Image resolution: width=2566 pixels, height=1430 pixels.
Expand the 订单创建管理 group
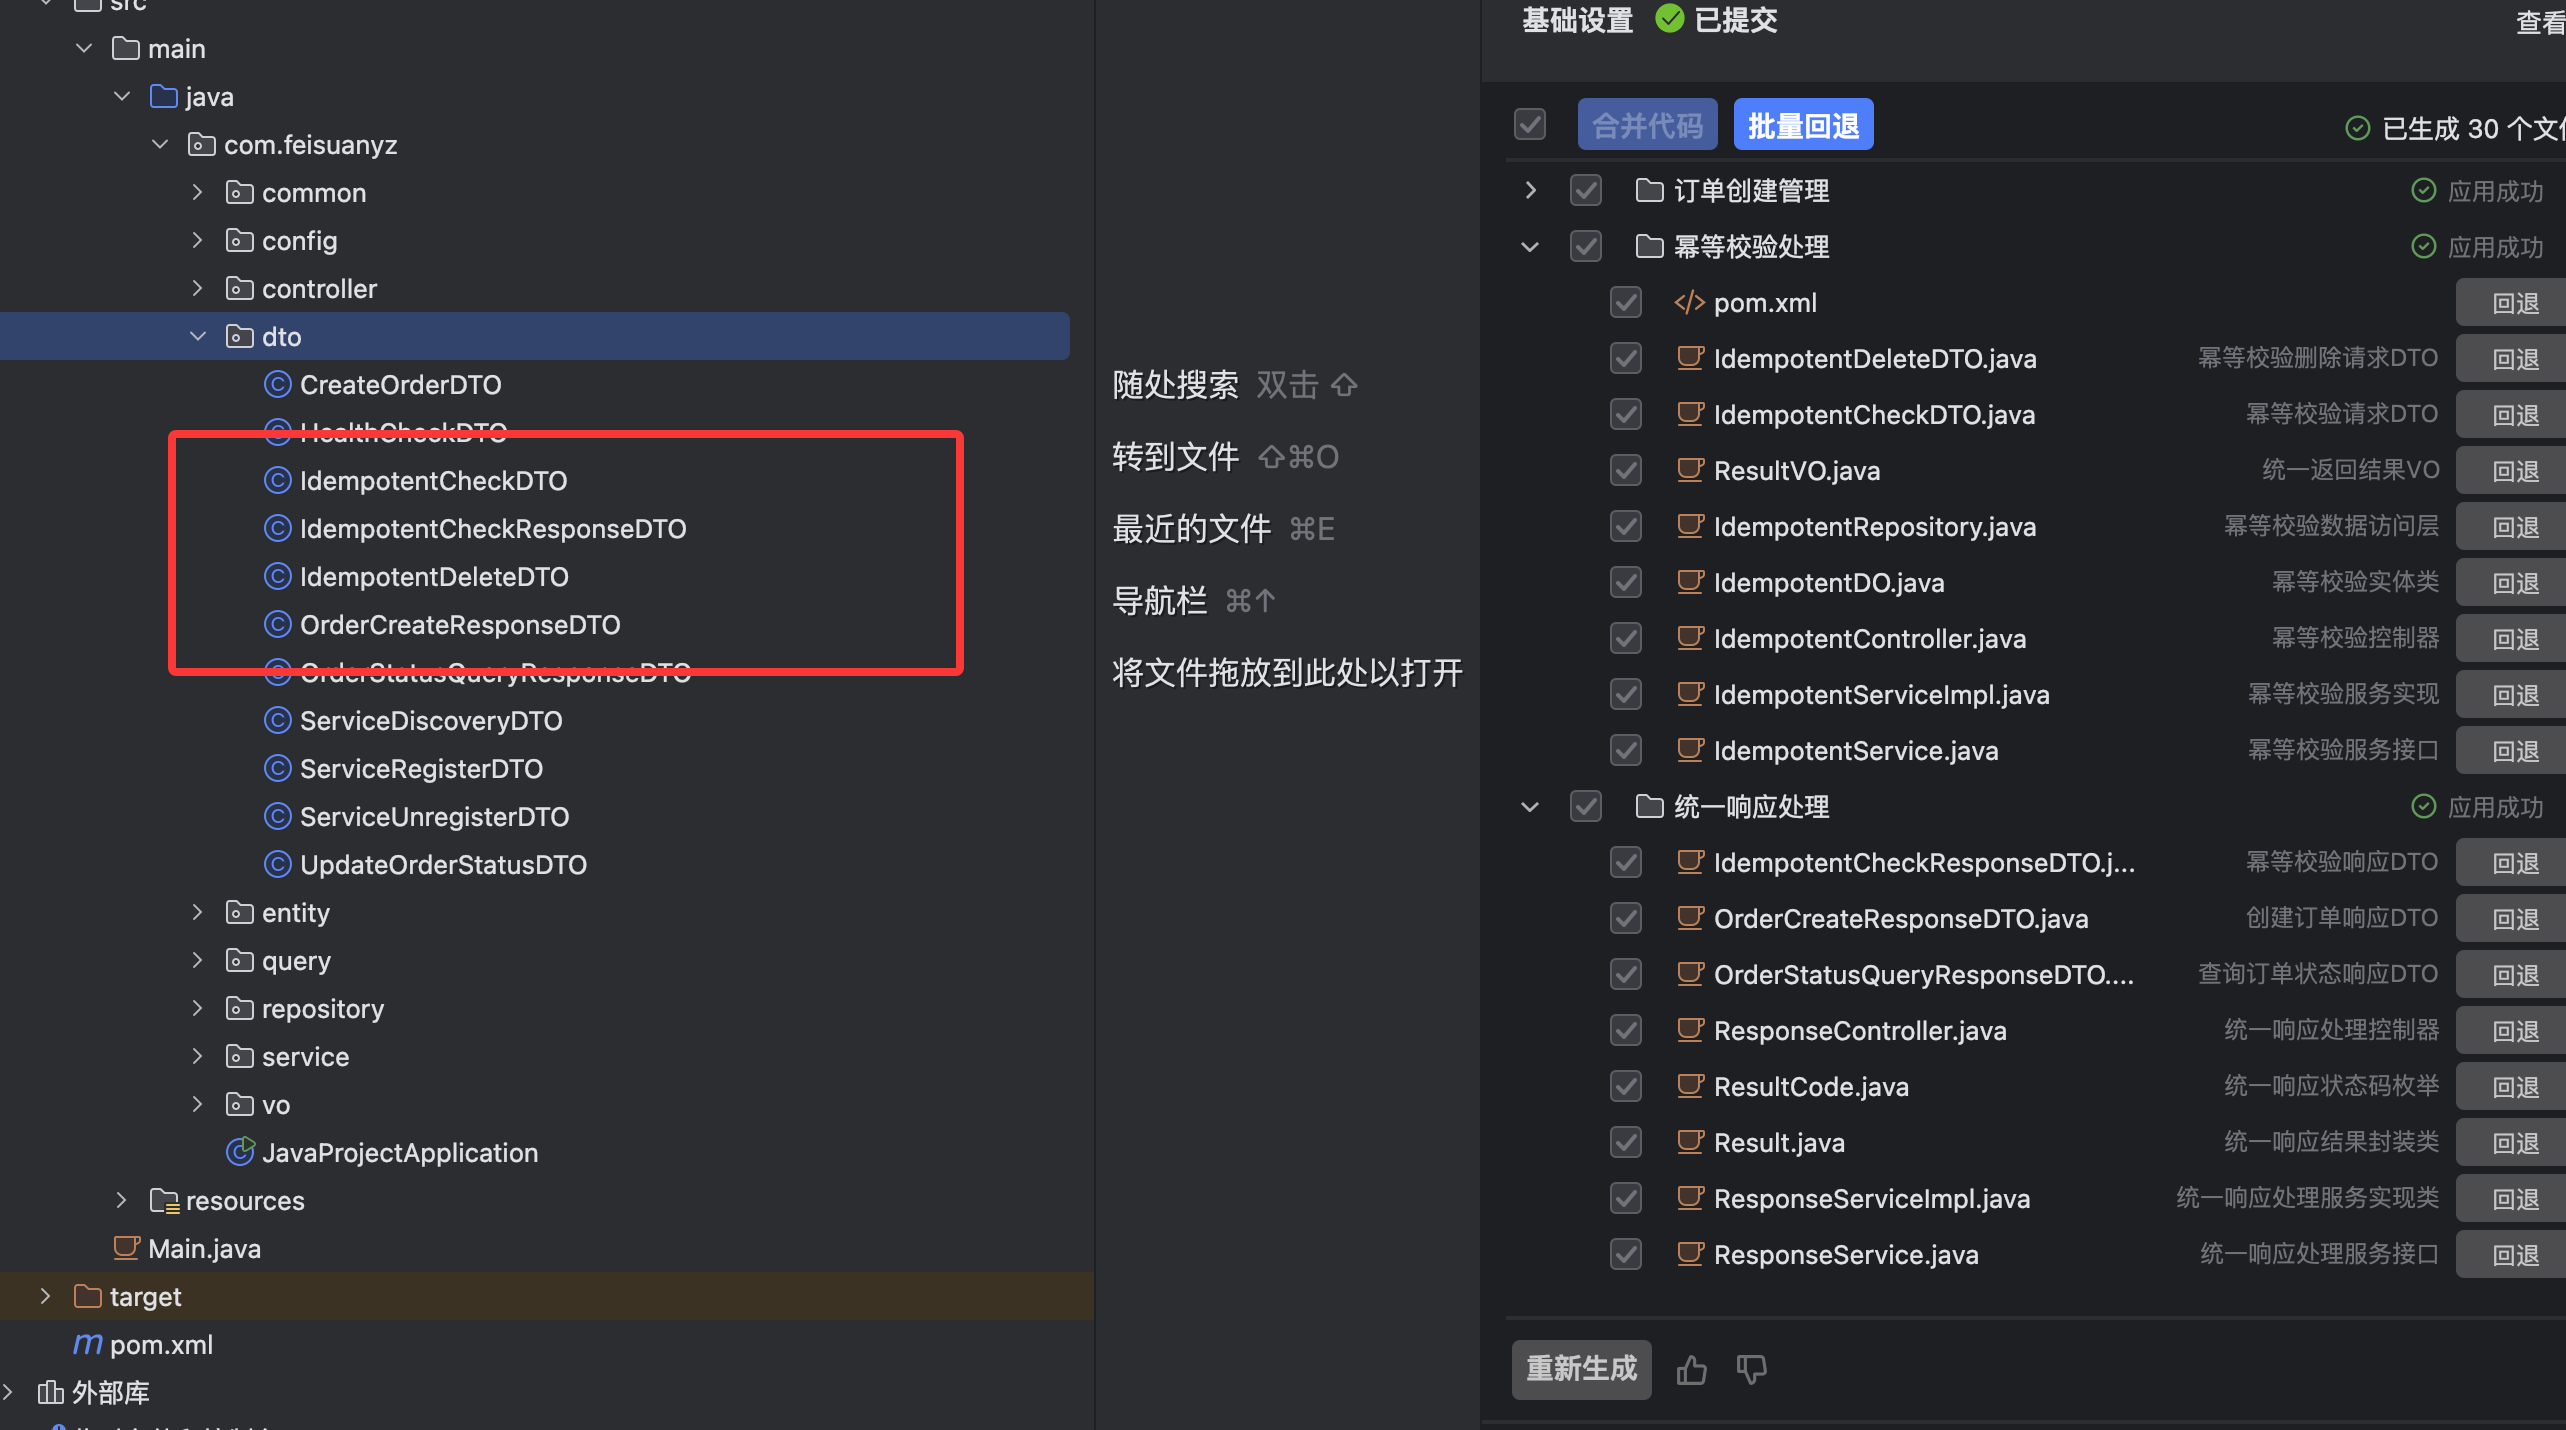[x=1530, y=190]
